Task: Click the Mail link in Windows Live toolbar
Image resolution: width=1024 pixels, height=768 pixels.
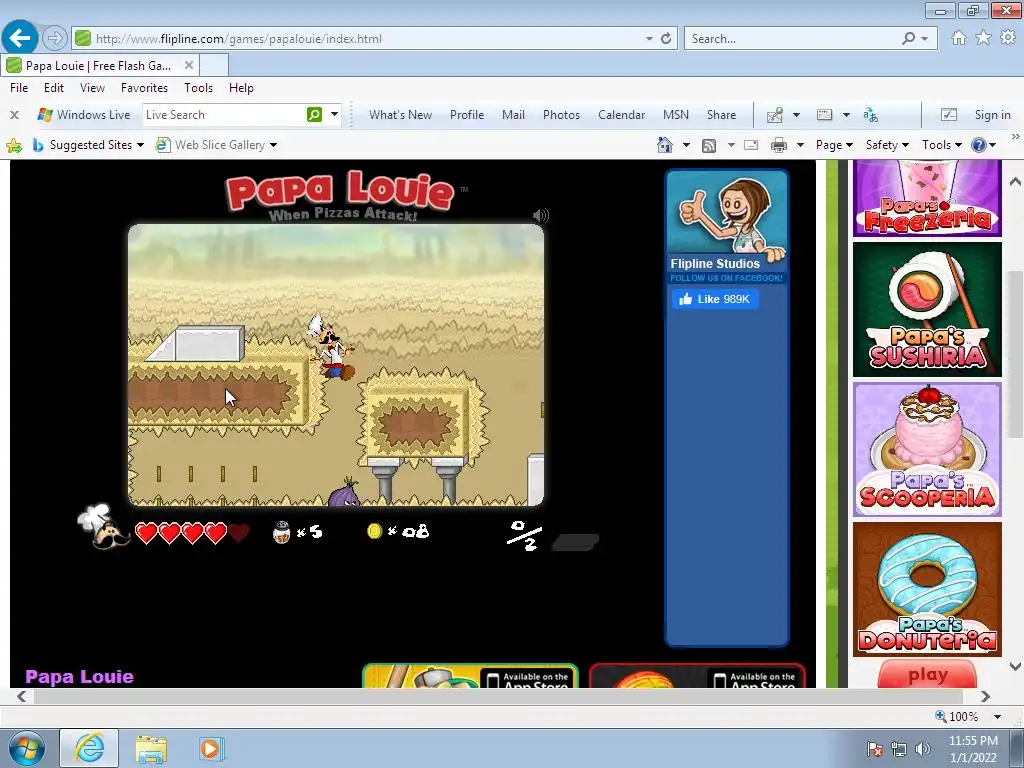Action: coord(513,115)
